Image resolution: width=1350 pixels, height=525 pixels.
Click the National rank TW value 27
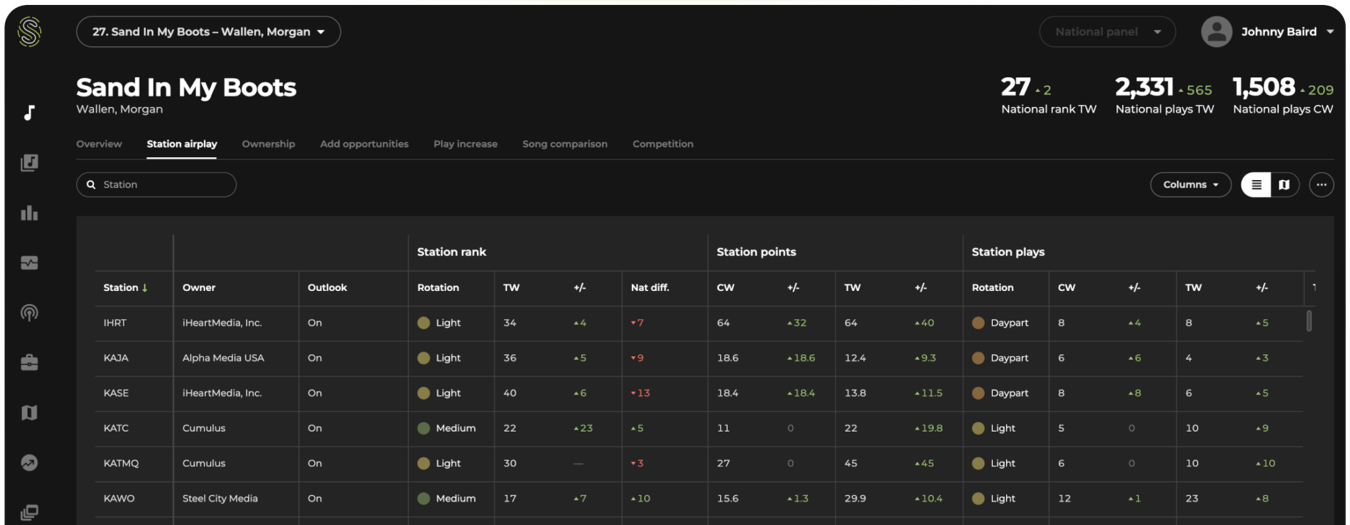pyautogui.click(x=1015, y=87)
